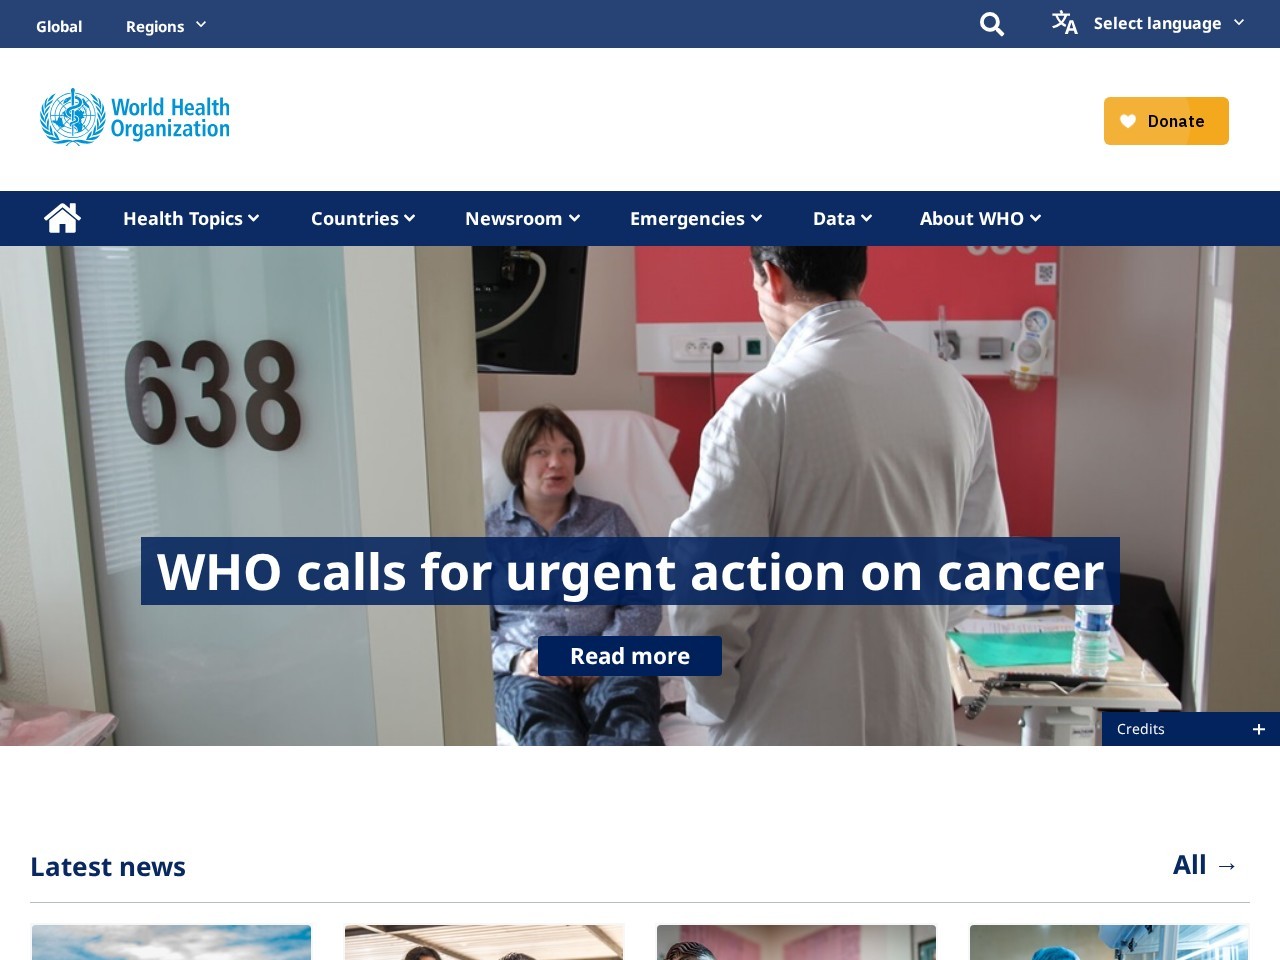
Task: Open the Countries menu
Action: pyautogui.click(x=363, y=218)
